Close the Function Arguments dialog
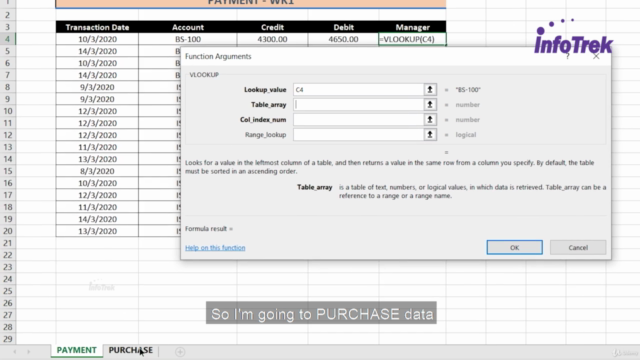The width and height of the screenshot is (640, 360). pyautogui.click(x=596, y=56)
